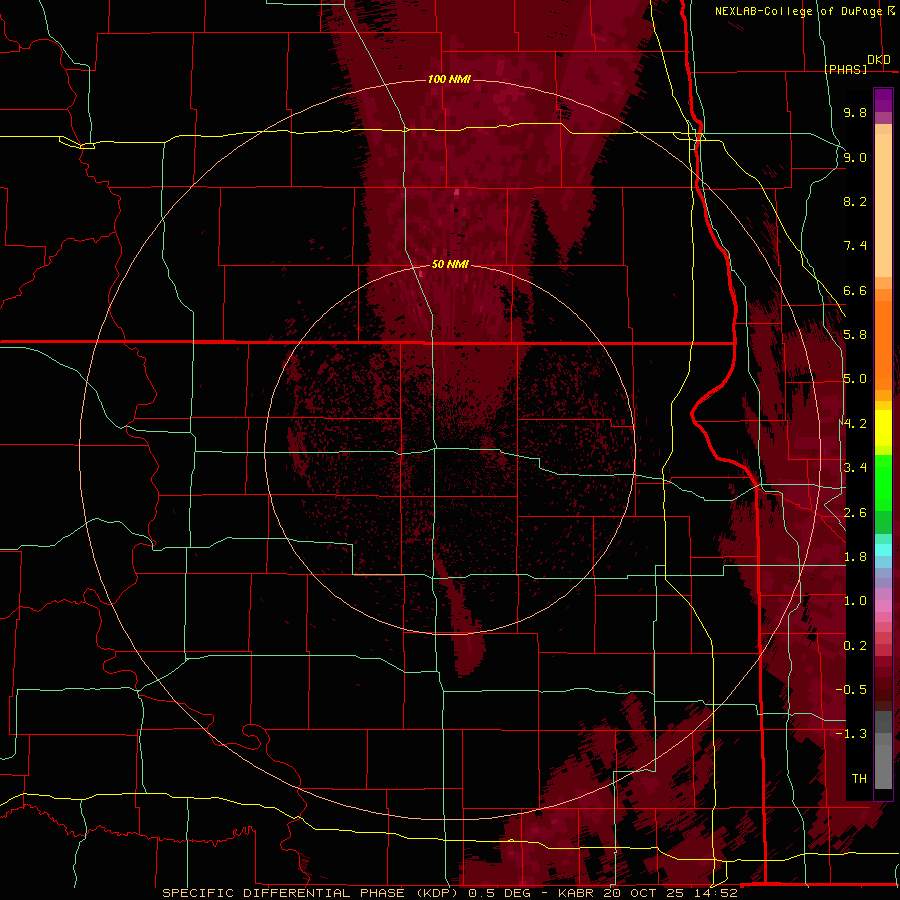This screenshot has height=900, width=900.
Task: Click the 5.8 scale value
Action: pyautogui.click(x=855, y=335)
